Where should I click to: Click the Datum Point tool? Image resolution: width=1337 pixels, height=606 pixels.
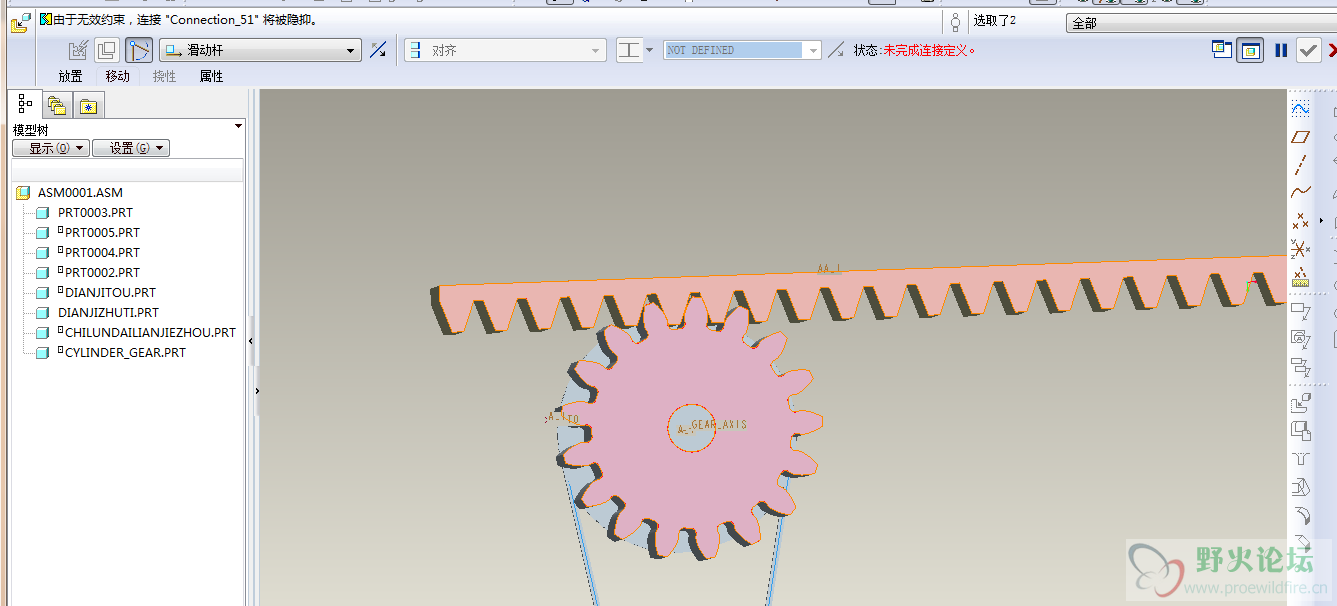point(1300,220)
